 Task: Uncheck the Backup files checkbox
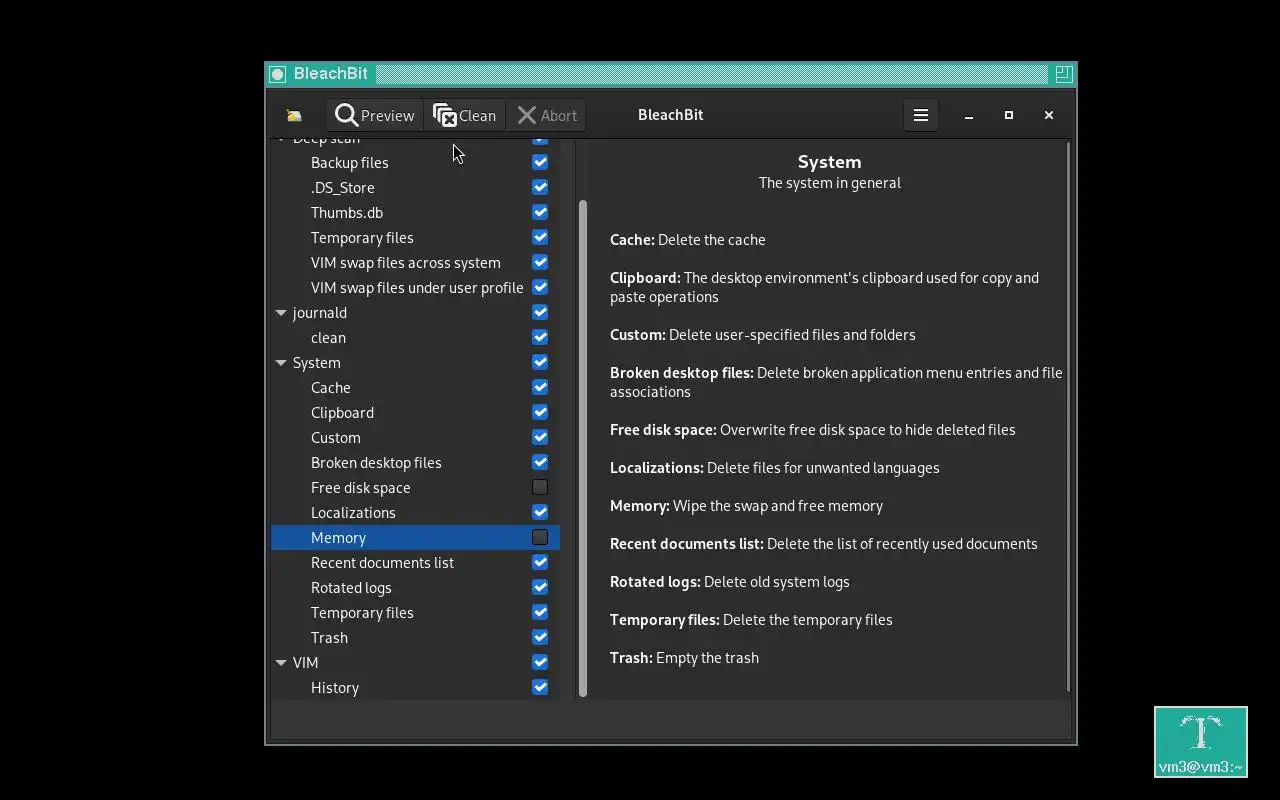point(540,162)
